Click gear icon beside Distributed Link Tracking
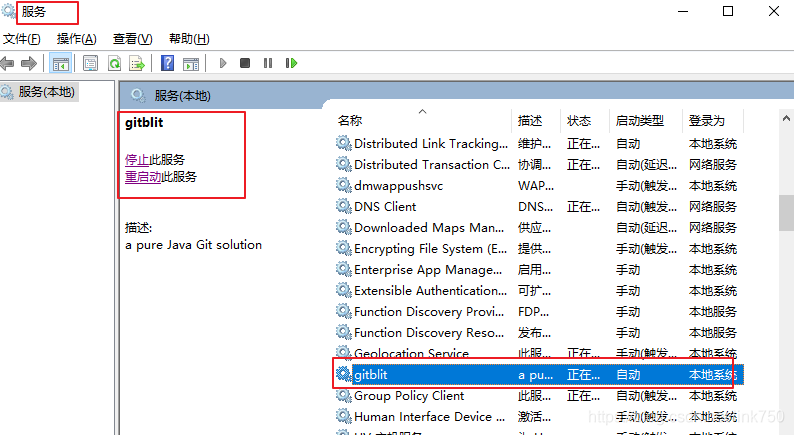 (343, 143)
